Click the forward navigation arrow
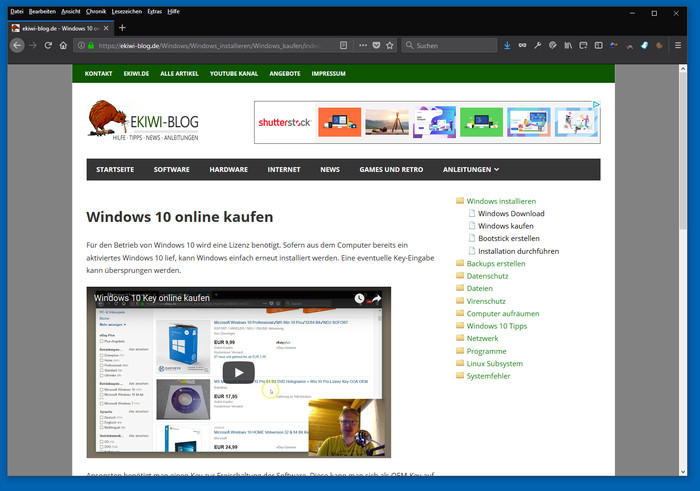Viewport: 700px width, 491px height. [33, 45]
